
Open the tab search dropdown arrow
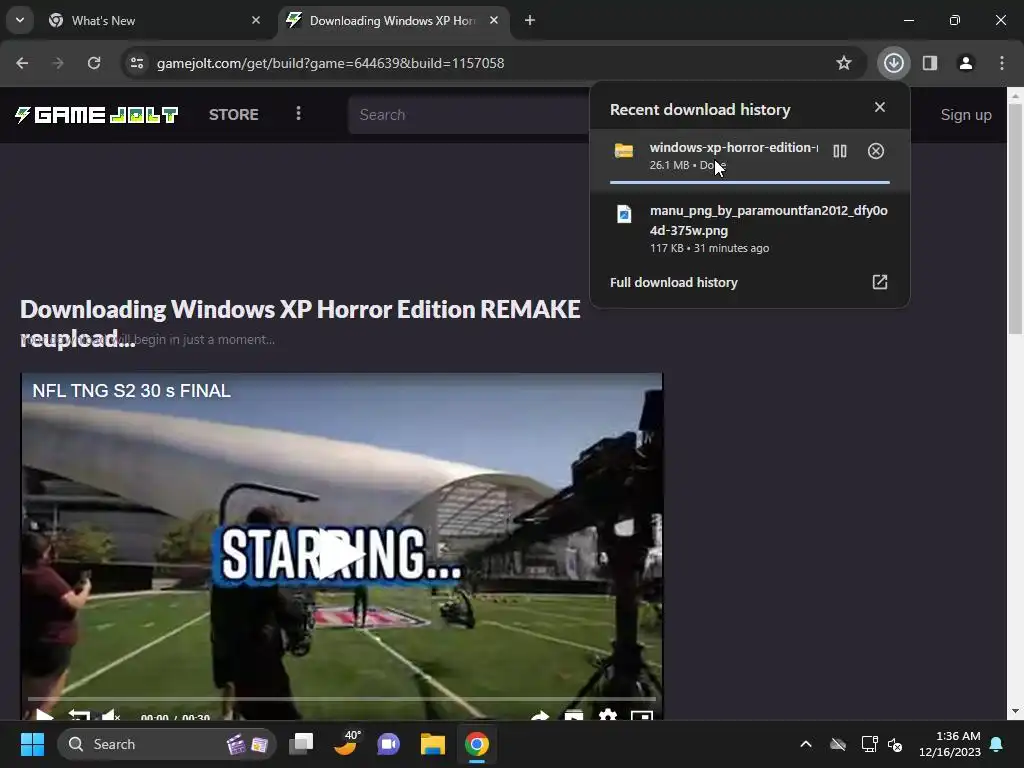click(x=20, y=20)
